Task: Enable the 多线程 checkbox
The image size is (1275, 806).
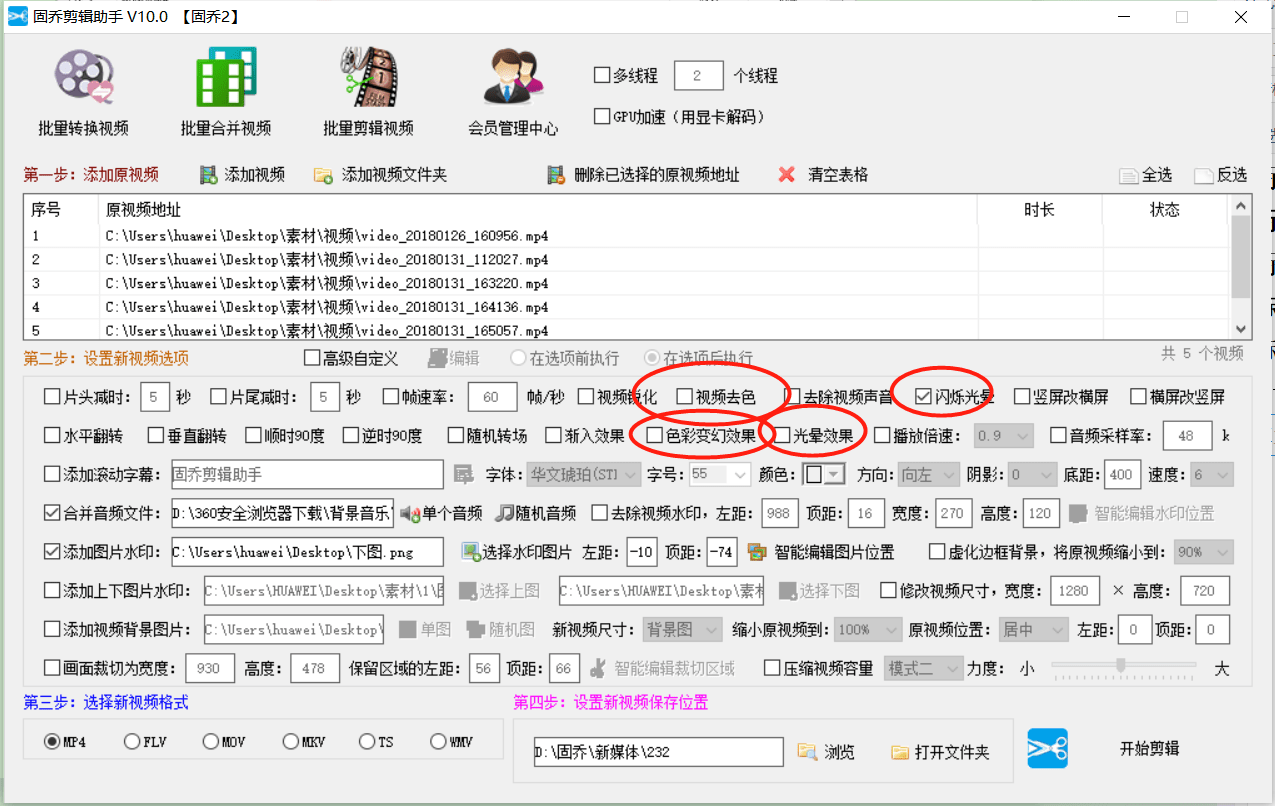Action: (602, 75)
